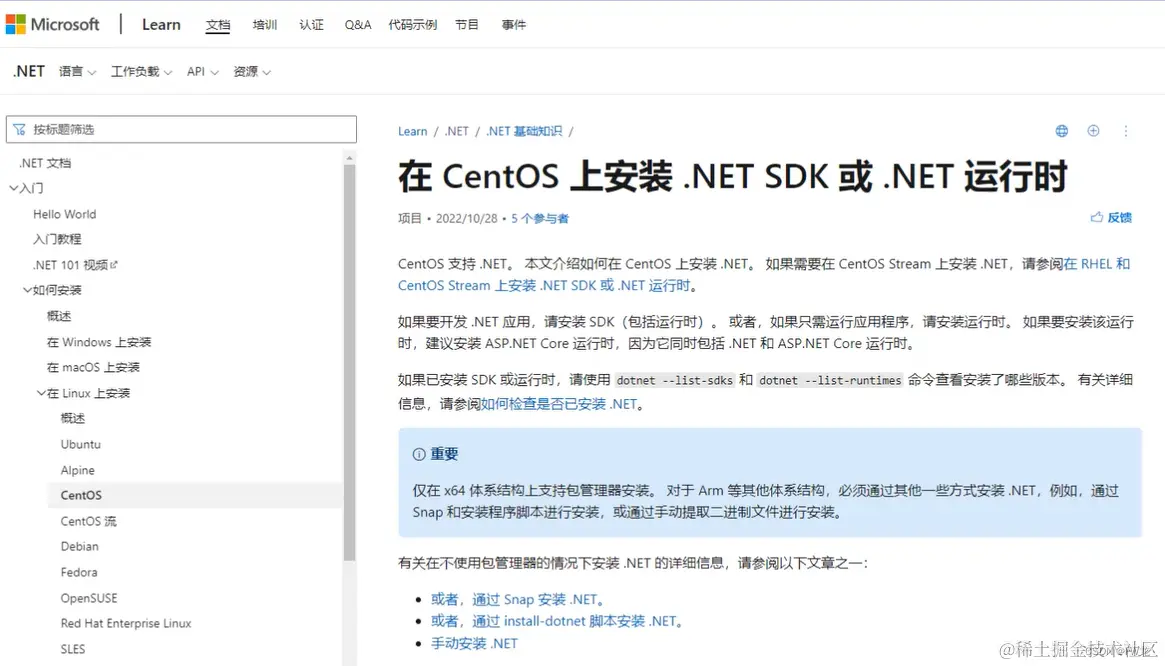
Task: Click Learn in the breadcrumb
Action: click(x=412, y=131)
